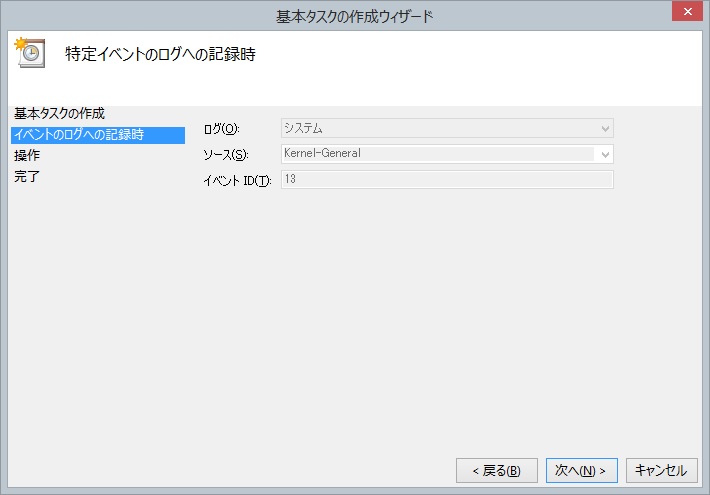This screenshot has height=495, width=710.
Task: Click the Kernel-General text in the source field
Action: click(322, 153)
